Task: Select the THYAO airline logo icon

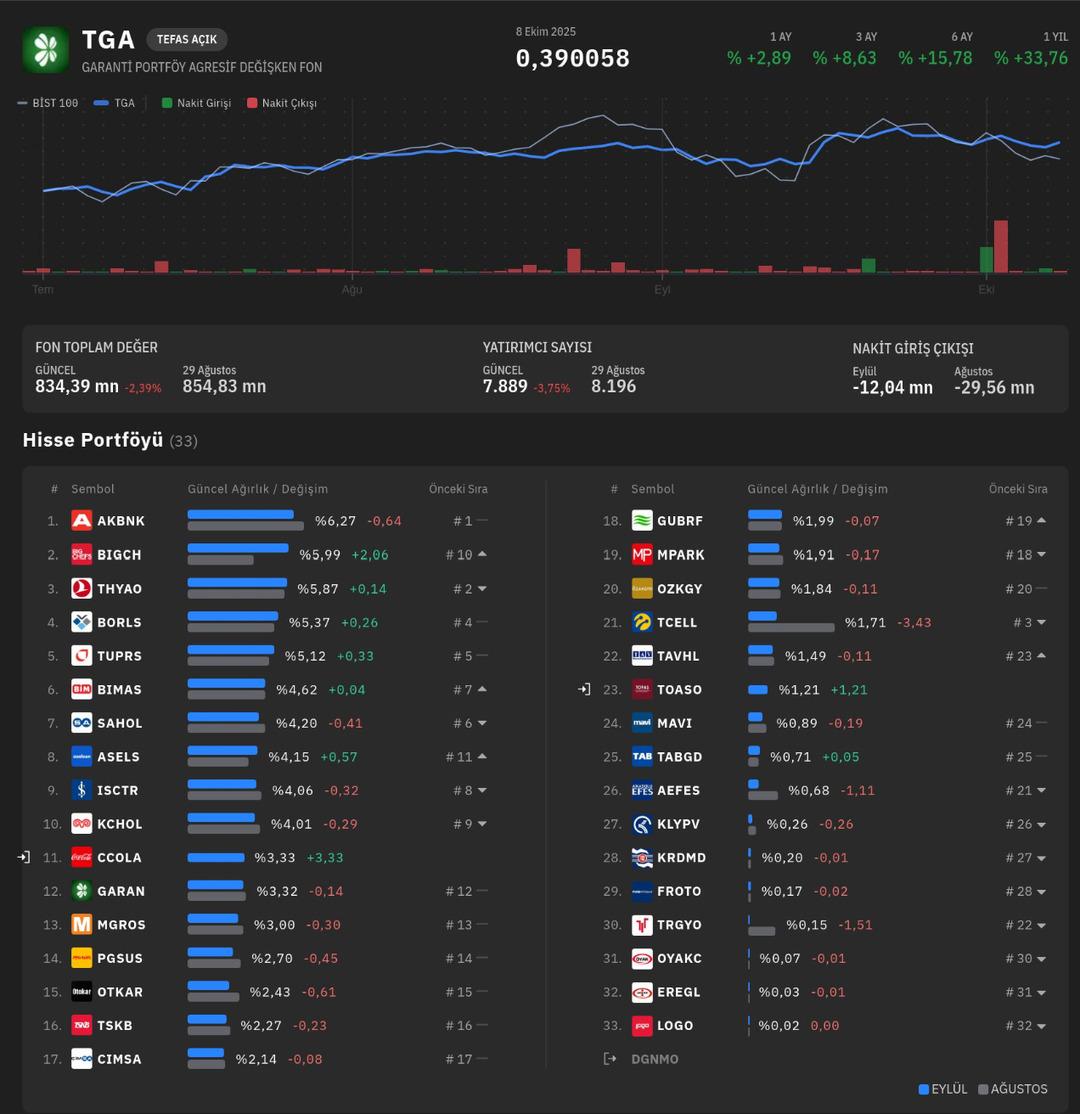Action: [x=82, y=588]
